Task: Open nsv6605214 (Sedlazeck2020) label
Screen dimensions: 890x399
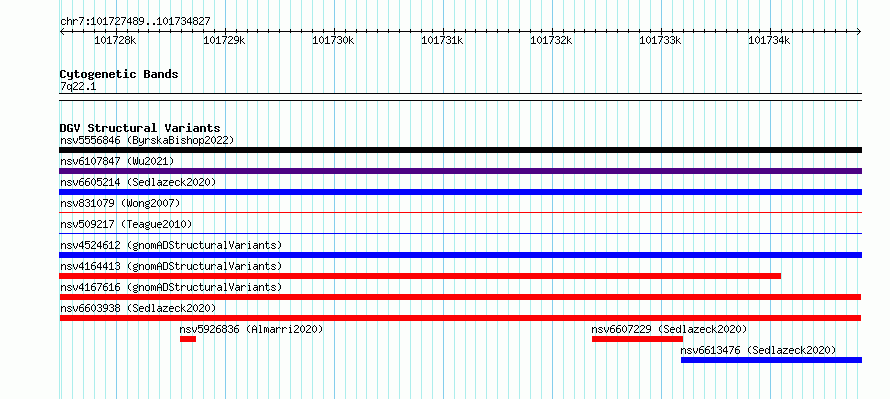Action: tap(138, 182)
